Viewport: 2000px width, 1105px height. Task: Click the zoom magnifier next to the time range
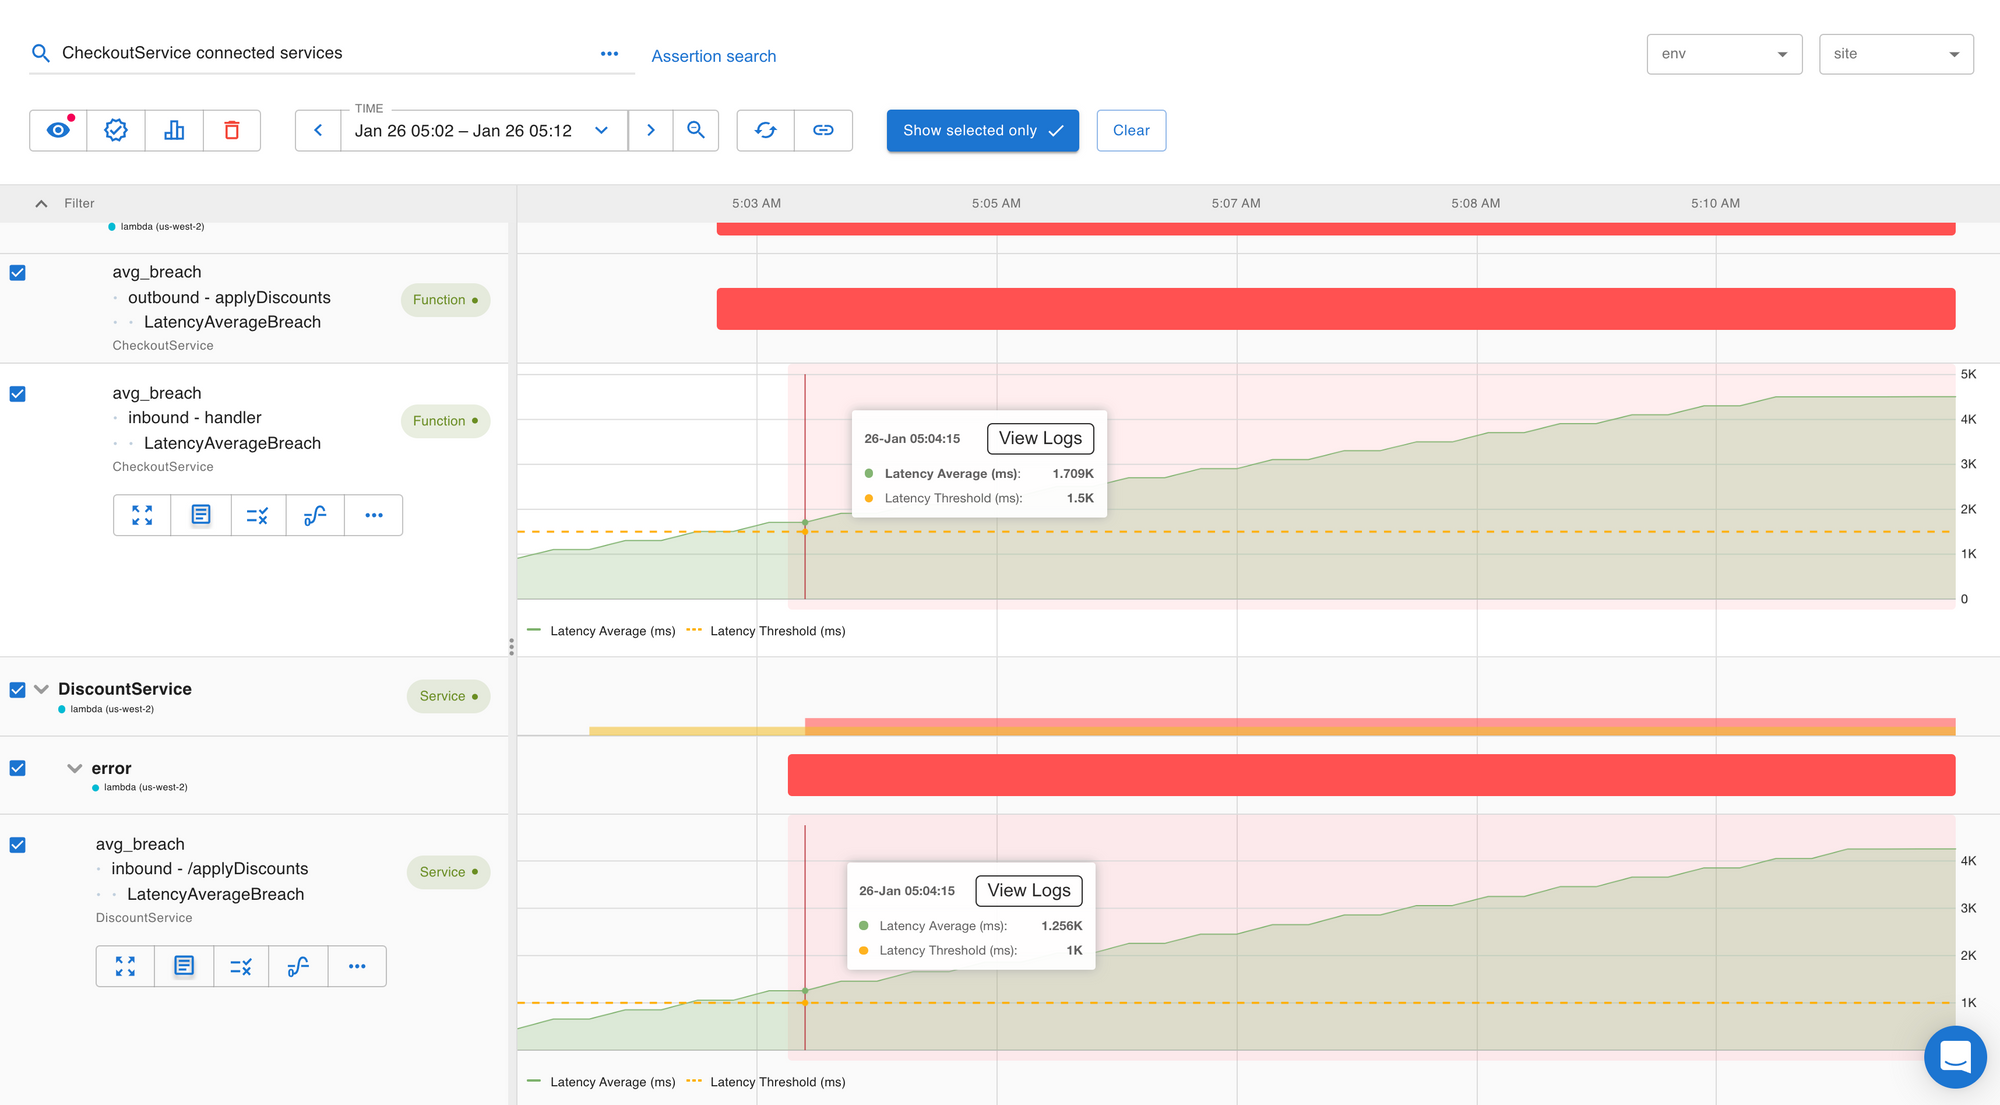[696, 130]
